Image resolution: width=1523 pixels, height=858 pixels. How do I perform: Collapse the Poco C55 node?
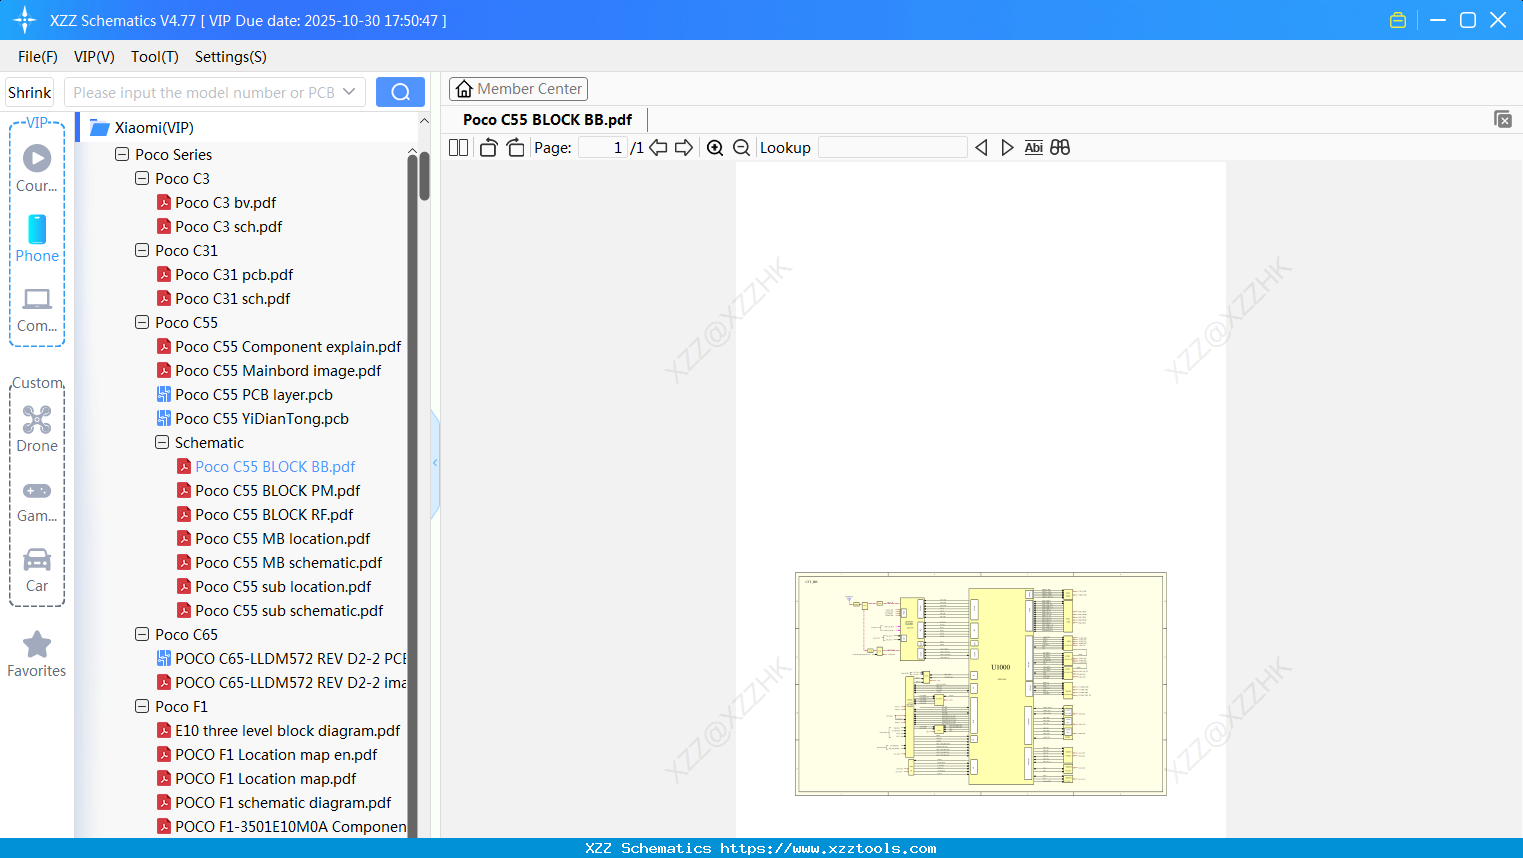pos(142,323)
